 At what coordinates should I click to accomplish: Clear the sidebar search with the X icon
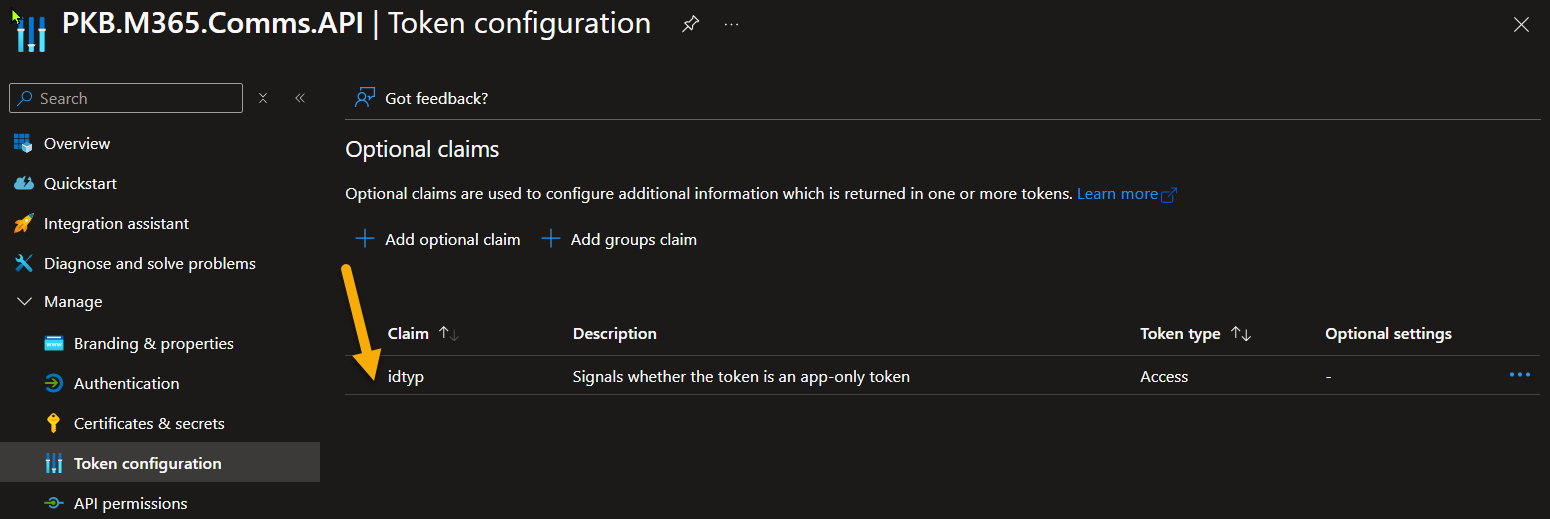(263, 98)
